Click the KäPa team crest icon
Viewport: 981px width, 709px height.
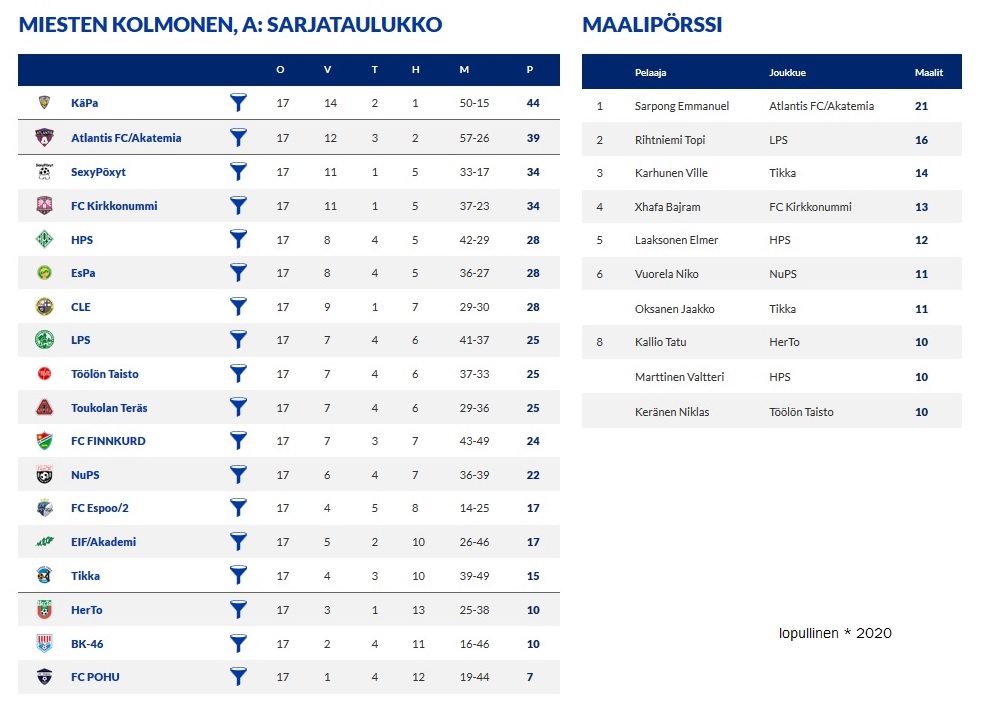click(44, 103)
